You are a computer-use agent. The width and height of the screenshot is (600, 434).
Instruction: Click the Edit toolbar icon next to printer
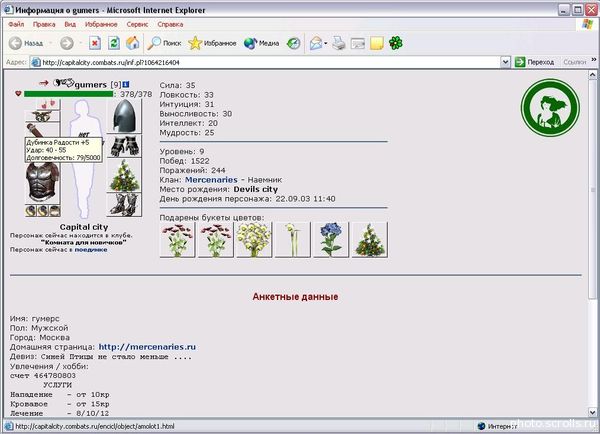coord(357,44)
